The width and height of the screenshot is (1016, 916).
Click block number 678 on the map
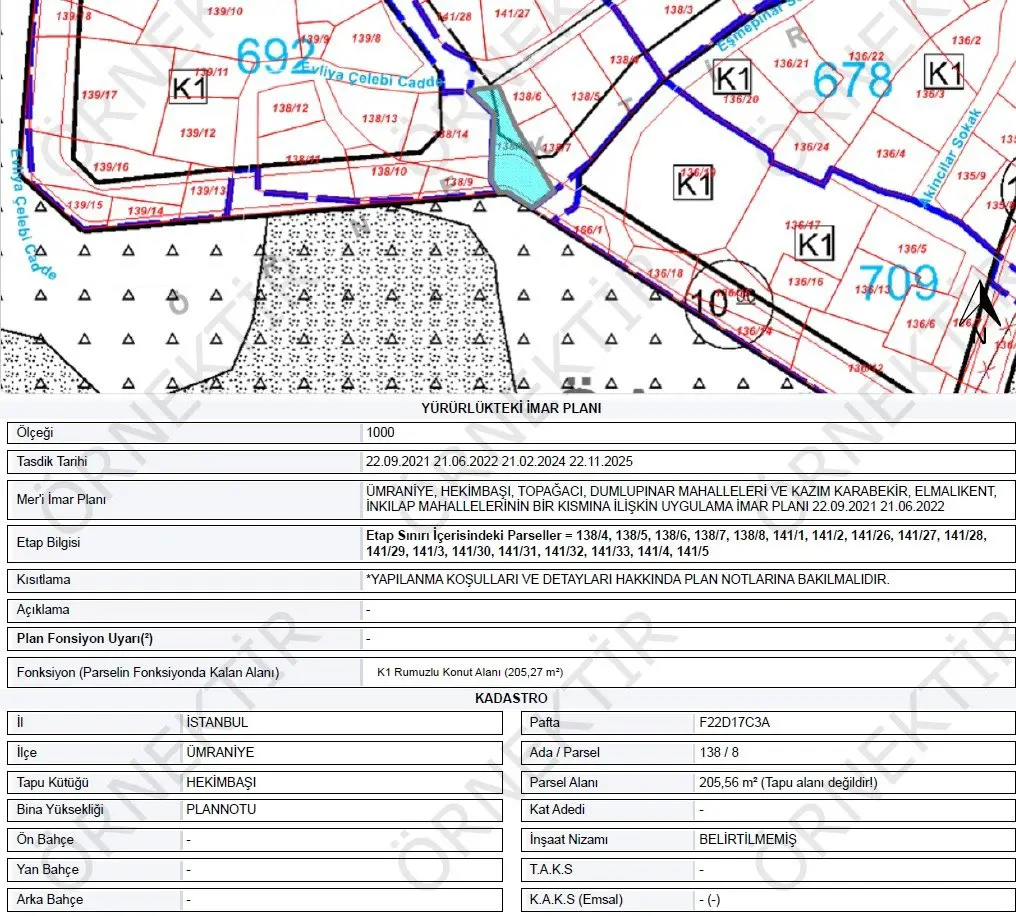pos(852,80)
